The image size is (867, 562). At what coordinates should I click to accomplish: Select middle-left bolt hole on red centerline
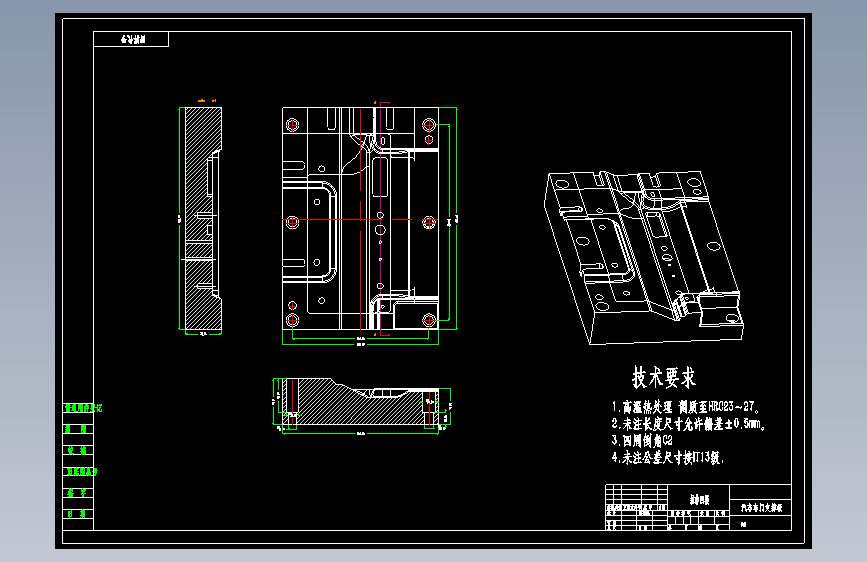click(x=293, y=222)
